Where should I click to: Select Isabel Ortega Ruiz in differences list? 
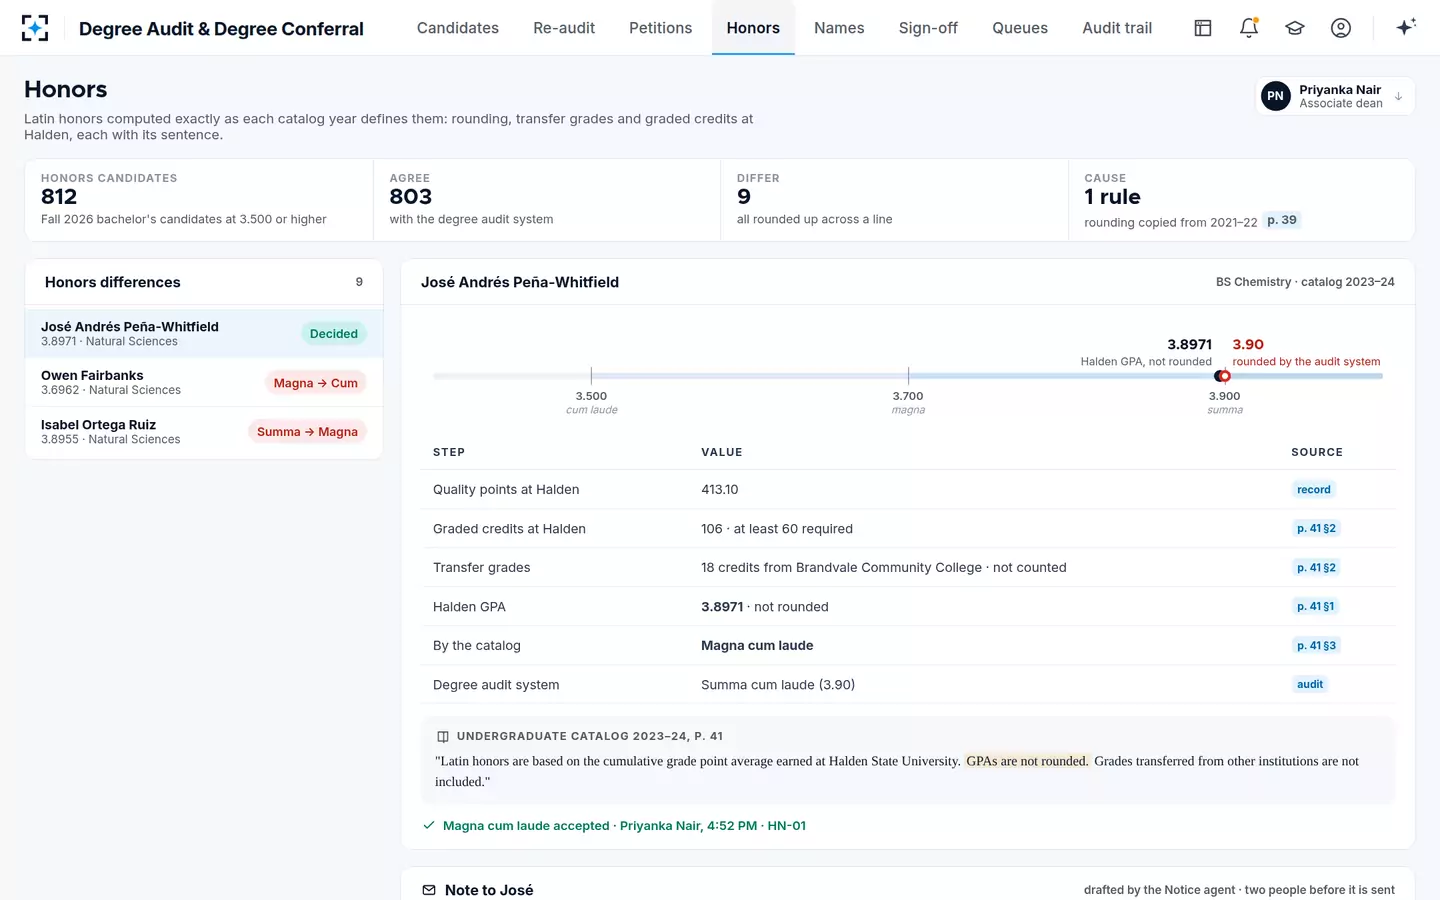click(204, 431)
